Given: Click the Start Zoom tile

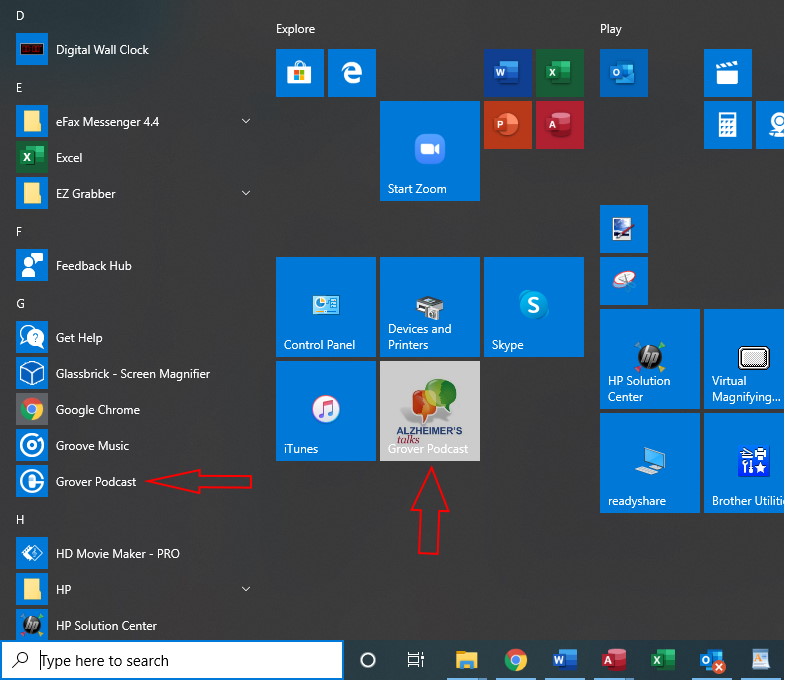Looking at the screenshot, I should [430, 151].
